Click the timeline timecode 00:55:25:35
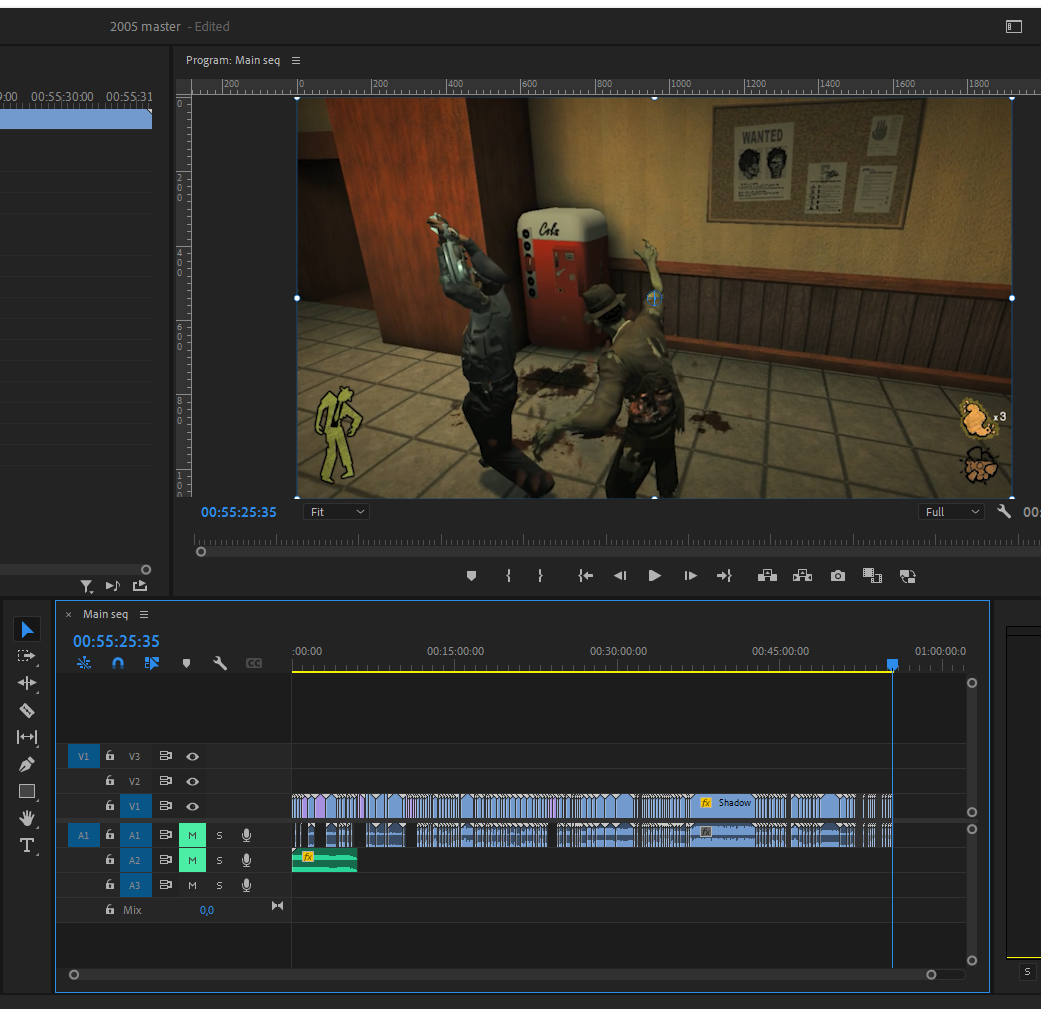1041x1009 pixels. click(116, 641)
